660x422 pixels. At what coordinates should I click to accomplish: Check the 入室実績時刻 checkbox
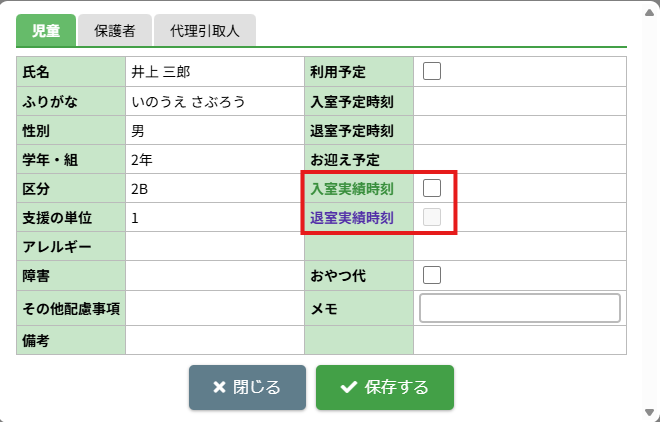(432, 188)
